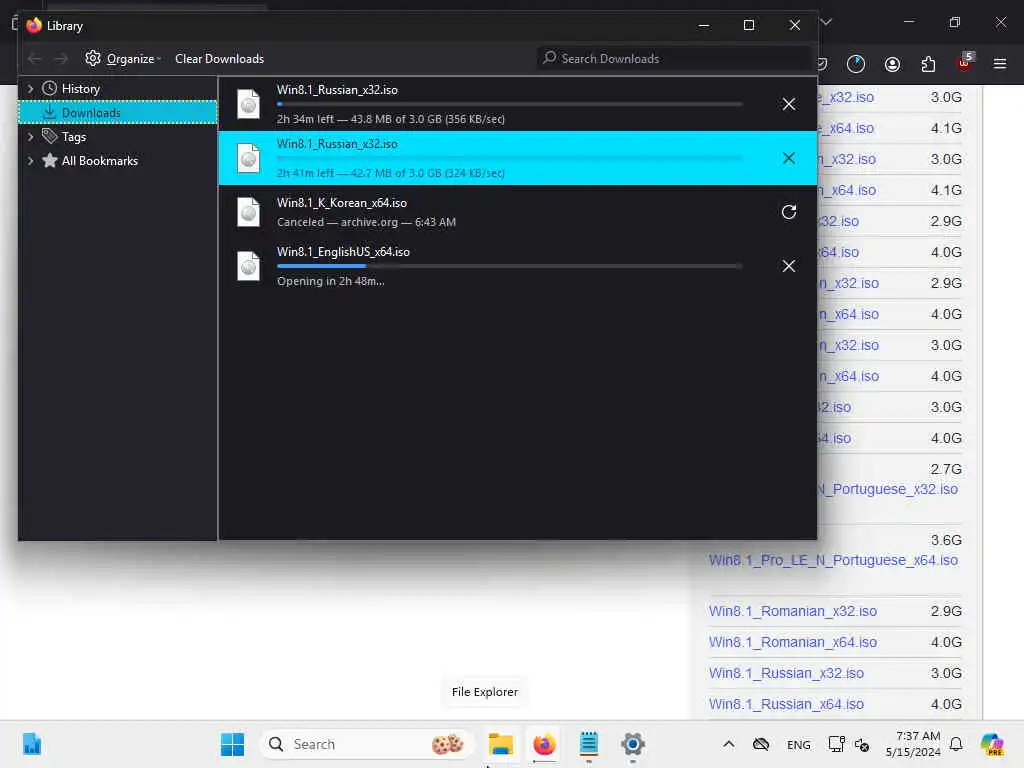Screen dimensions: 1024x768
Task: Maximize the Library window
Action: [x=749, y=25]
